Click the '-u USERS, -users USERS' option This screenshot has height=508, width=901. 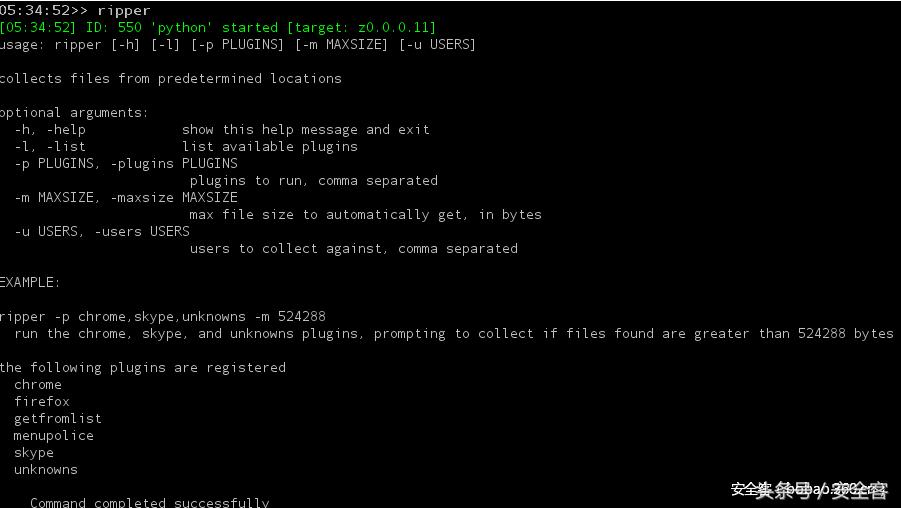tap(102, 231)
